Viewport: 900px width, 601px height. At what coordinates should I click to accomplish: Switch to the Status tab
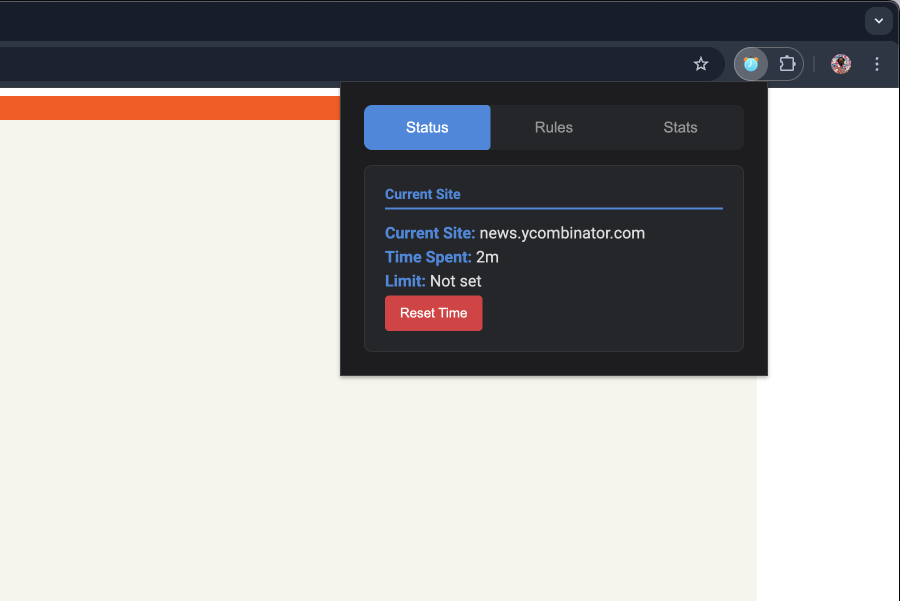point(427,127)
